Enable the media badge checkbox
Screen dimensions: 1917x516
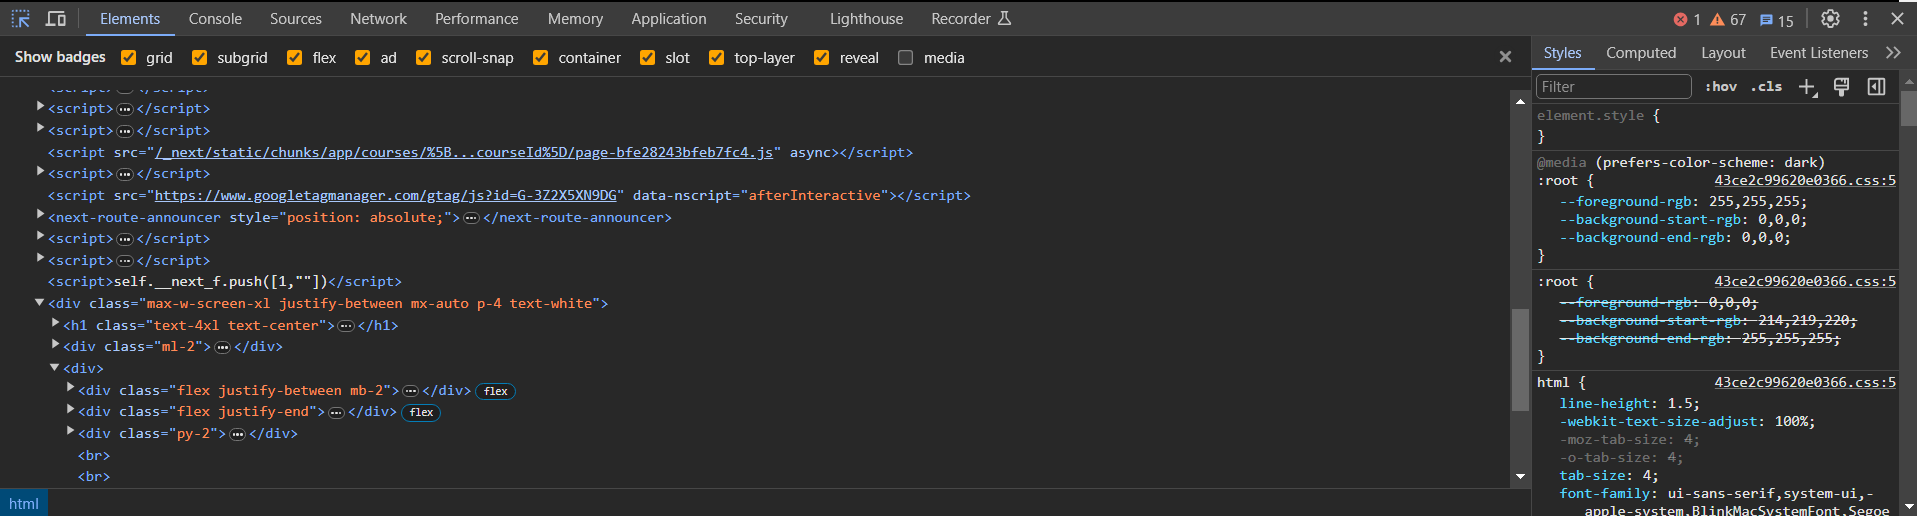(906, 58)
